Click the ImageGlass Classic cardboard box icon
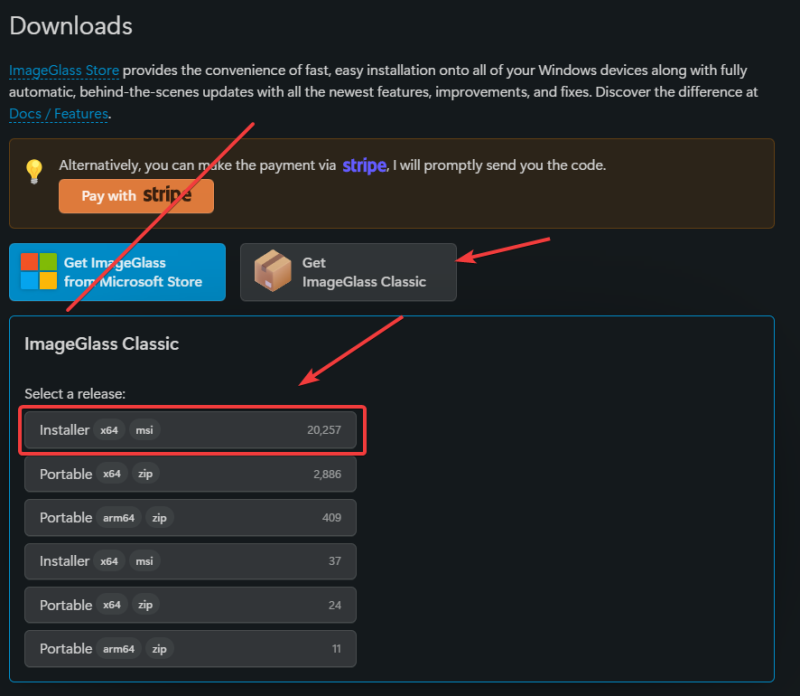This screenshot has width=800, height=696. (x=273, y=272)
